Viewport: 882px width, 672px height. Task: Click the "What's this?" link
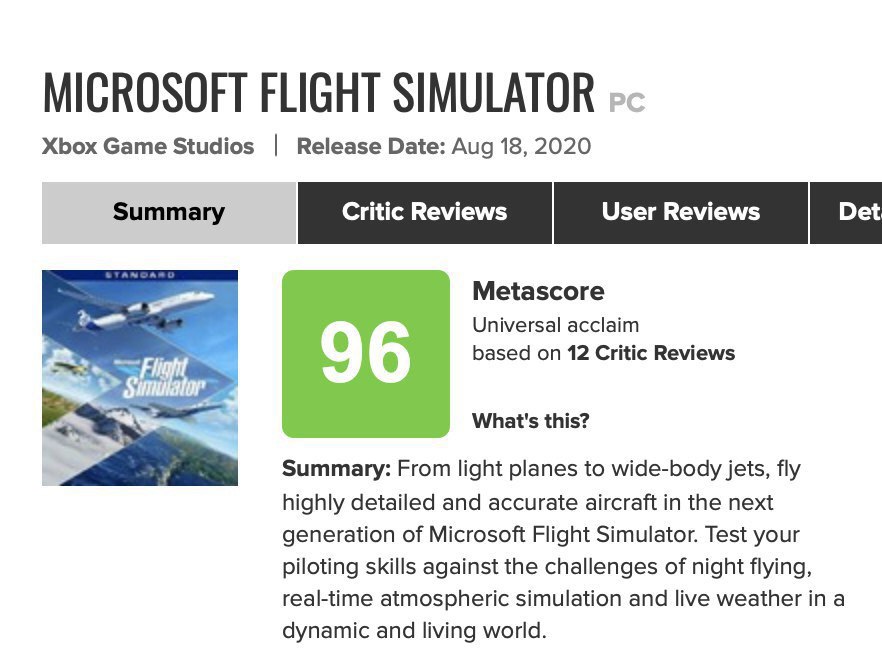click(x=530, y=421)
